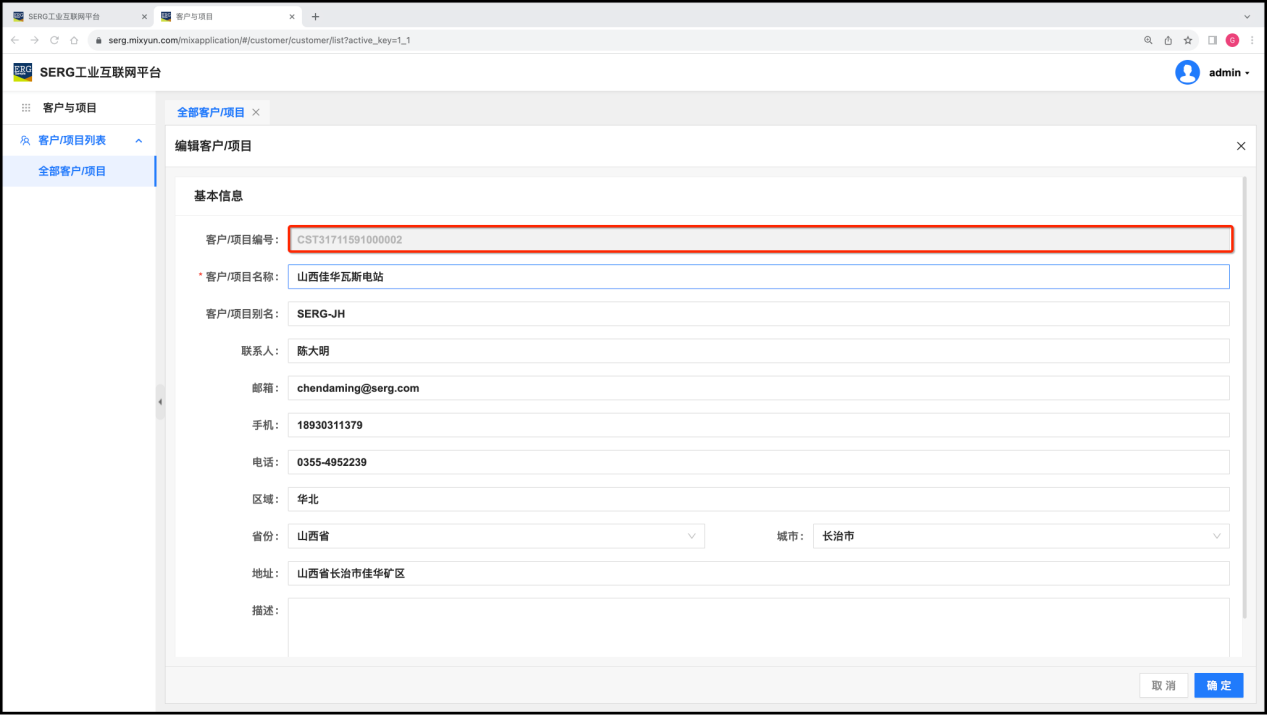Image resolution: width=1267 pixels, height=715 pixels.
Task: Open a new browser tab with the plus icon
Action: (315, 16)
